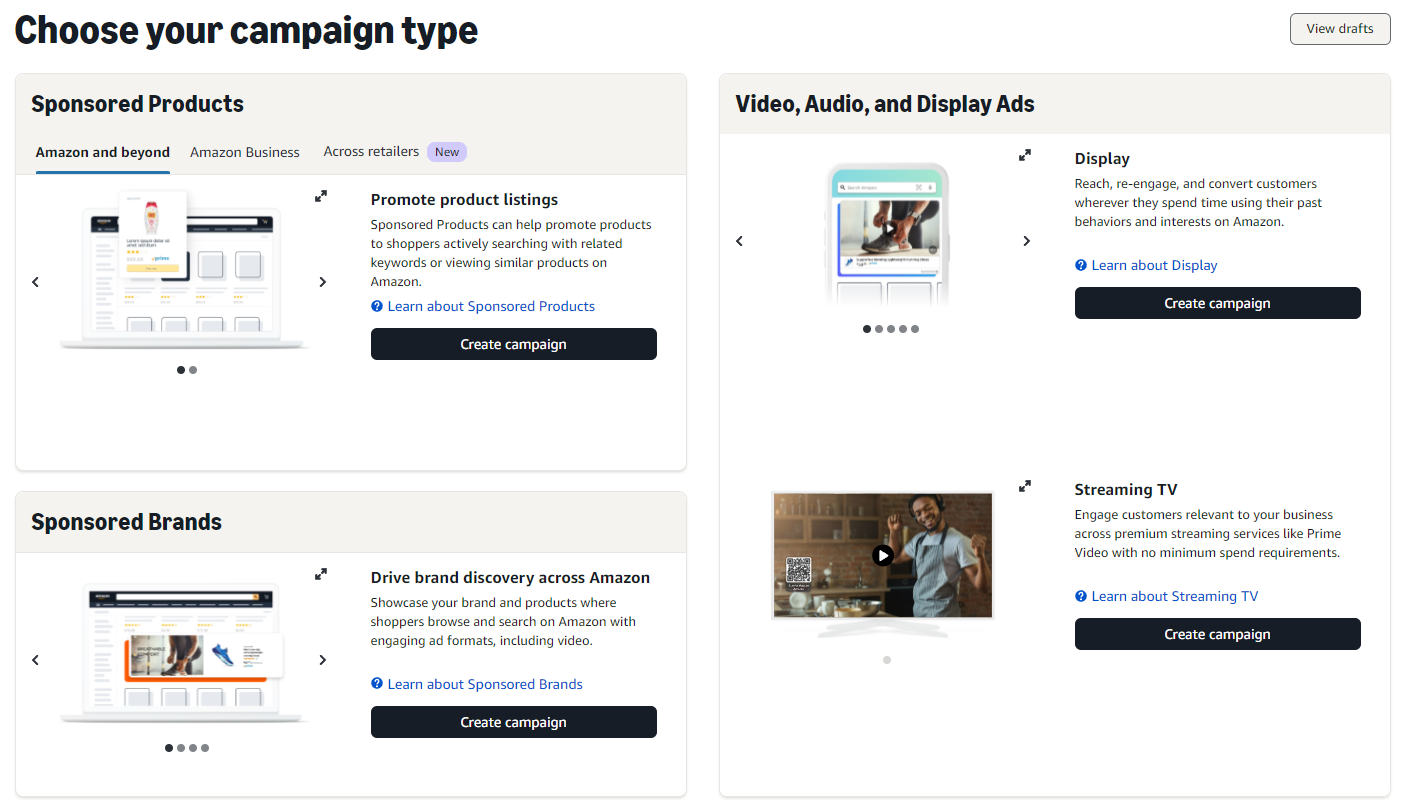Go to next Display carousel slide
The width and height of the screenshot is (1414, 812).
click(1026, 241)
